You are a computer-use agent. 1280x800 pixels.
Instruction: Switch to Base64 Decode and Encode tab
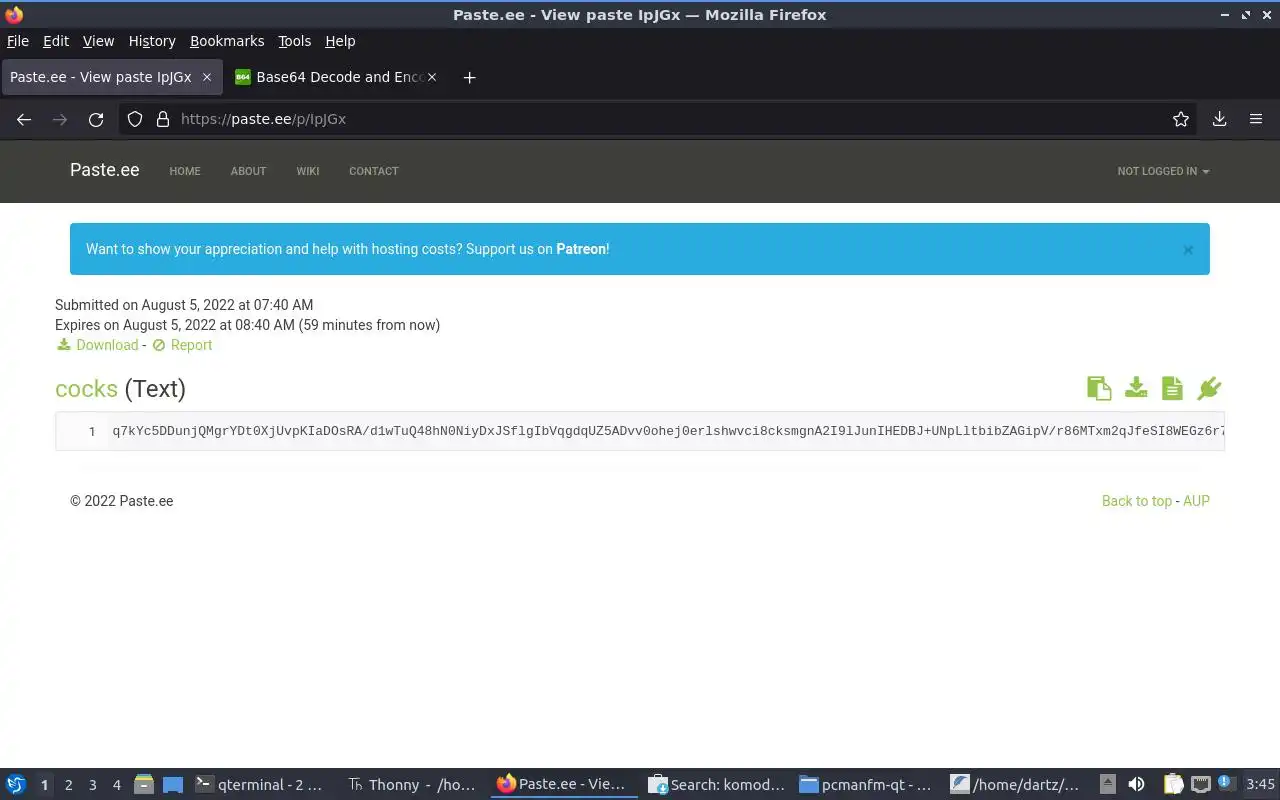point(336,77)
